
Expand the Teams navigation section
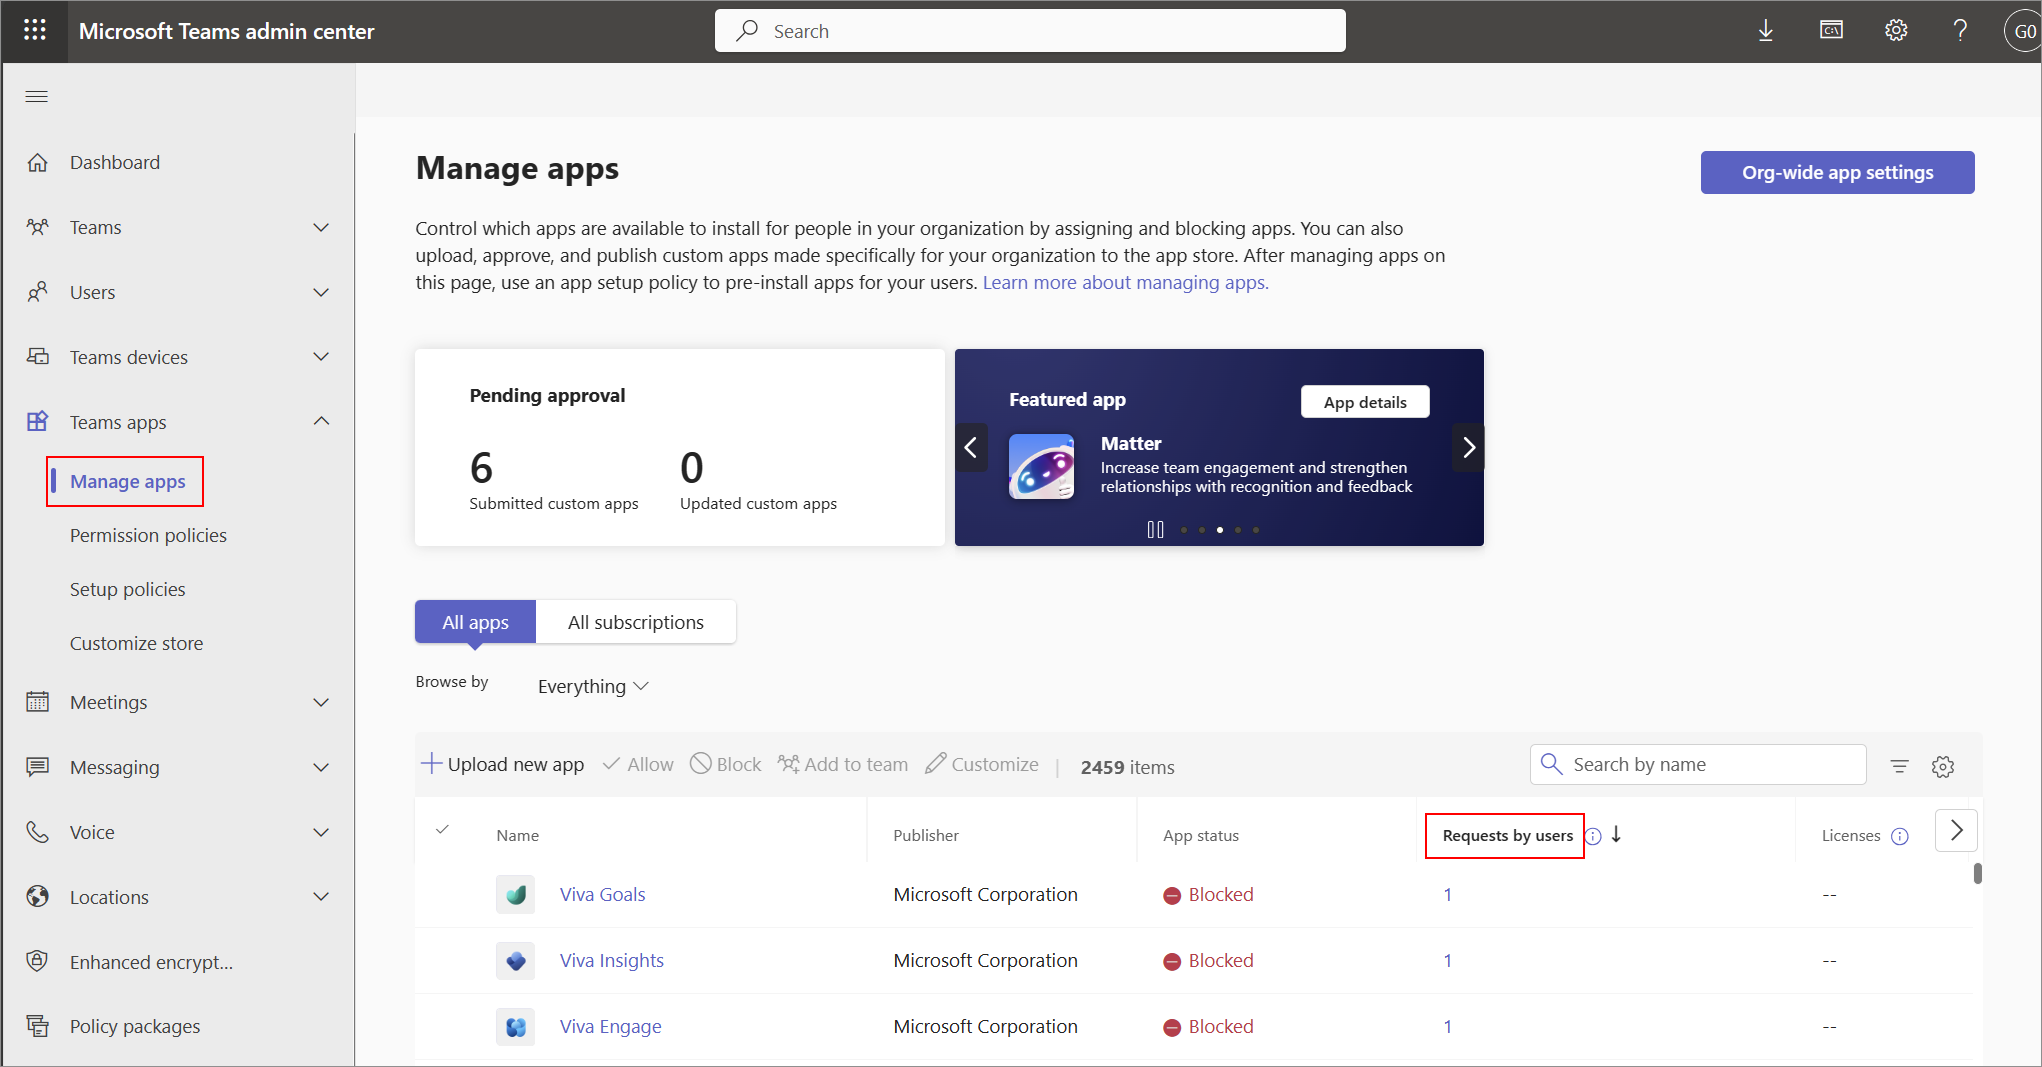[321, 227]
